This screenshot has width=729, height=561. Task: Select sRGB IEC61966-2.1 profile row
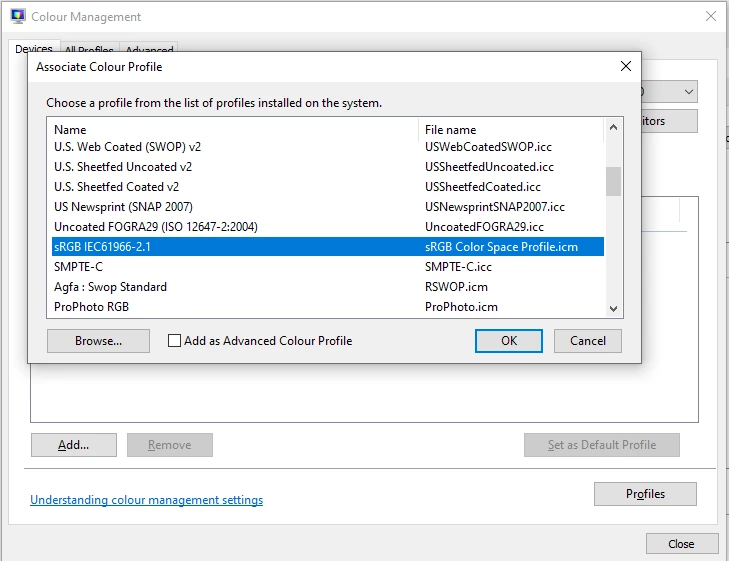pyautogui.click(x=328, y=247)
